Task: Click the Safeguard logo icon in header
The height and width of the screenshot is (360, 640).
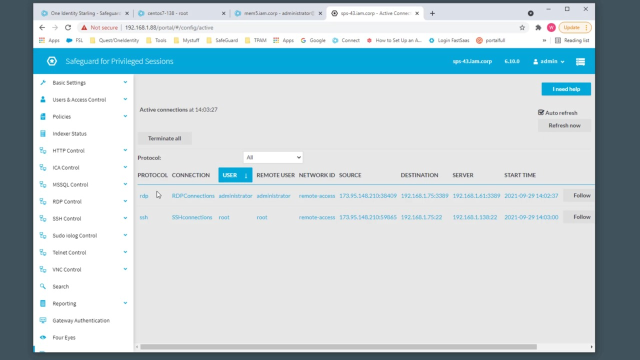Action: coord(52,61)
